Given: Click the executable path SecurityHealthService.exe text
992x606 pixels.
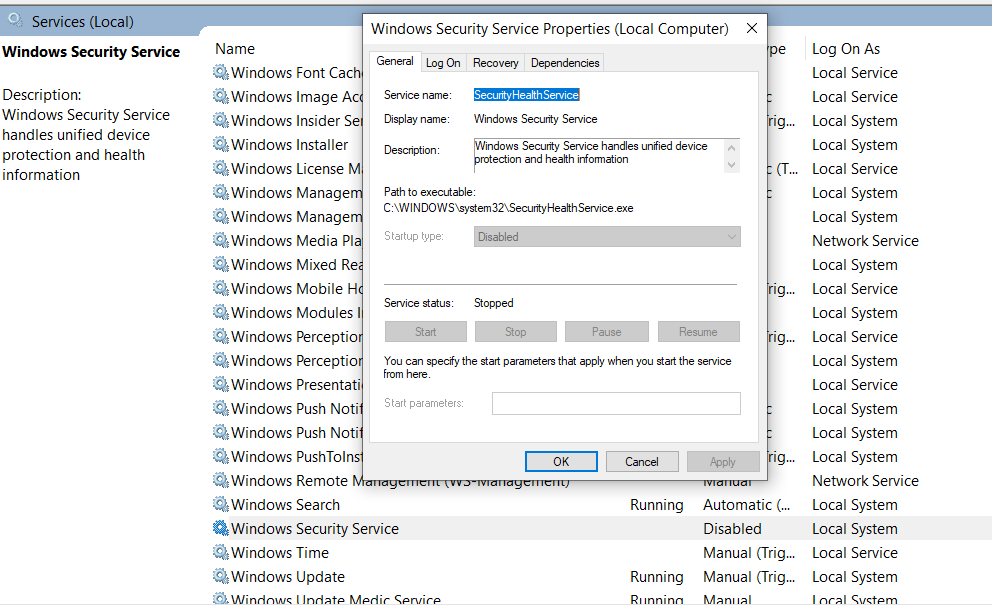Looking at the screenshot, I should [508, 208].
